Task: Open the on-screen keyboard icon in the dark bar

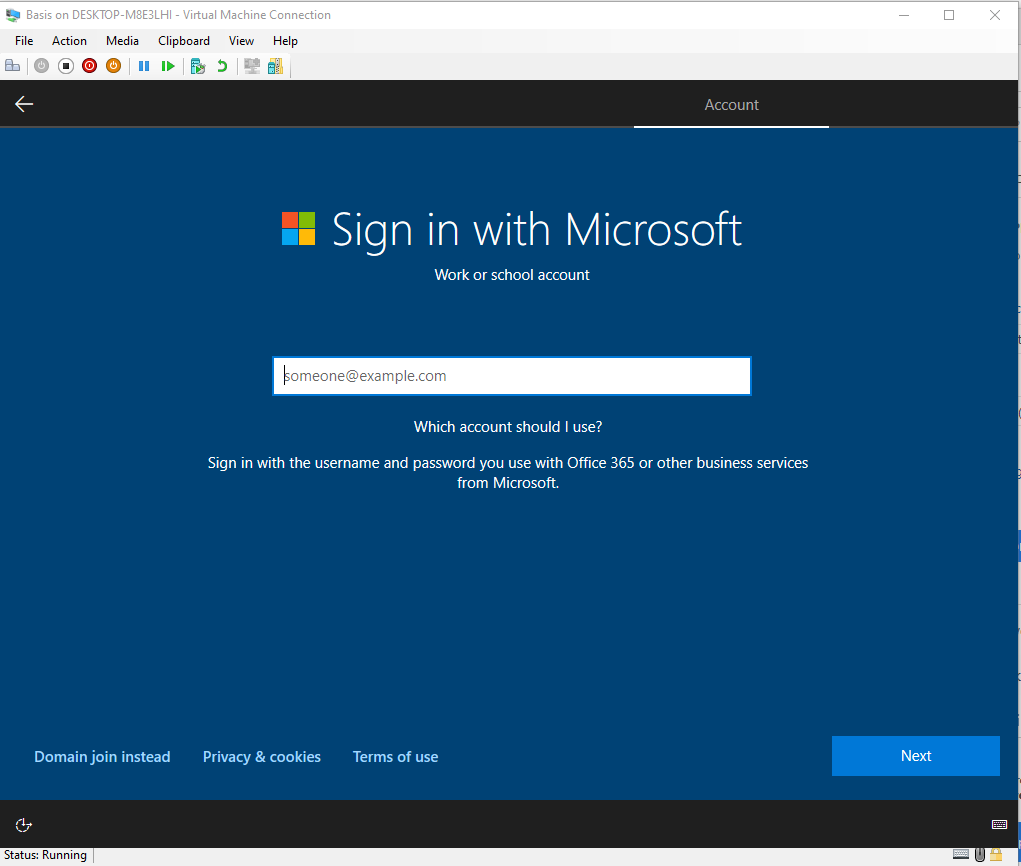Action: [x=999, y=824]
